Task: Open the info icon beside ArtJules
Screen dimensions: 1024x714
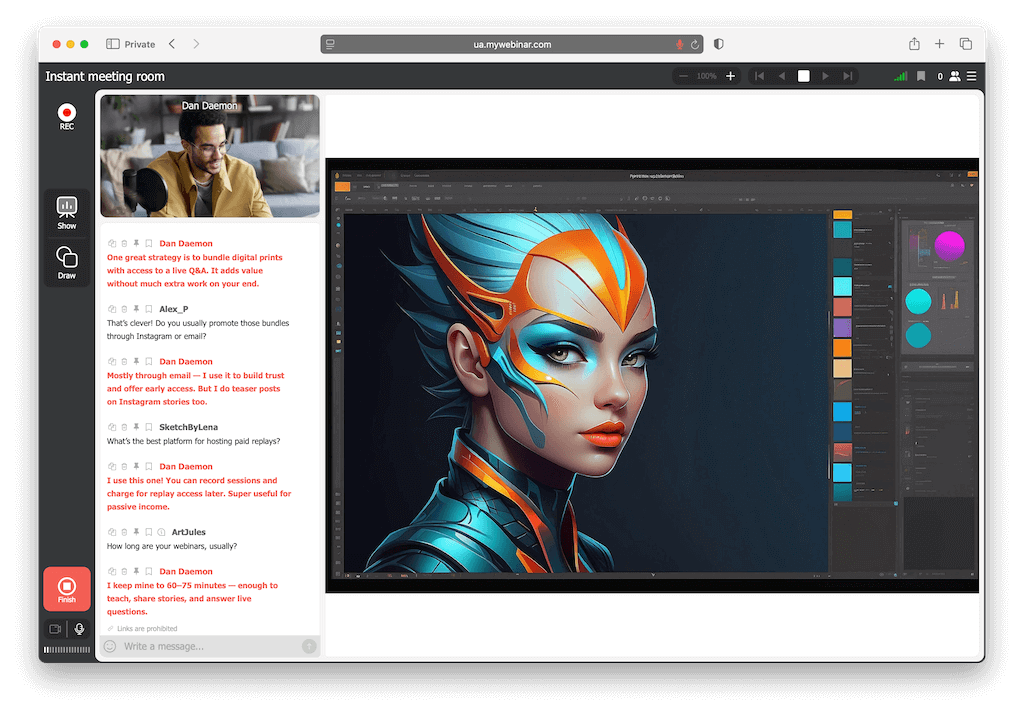Action: [161, 532]
